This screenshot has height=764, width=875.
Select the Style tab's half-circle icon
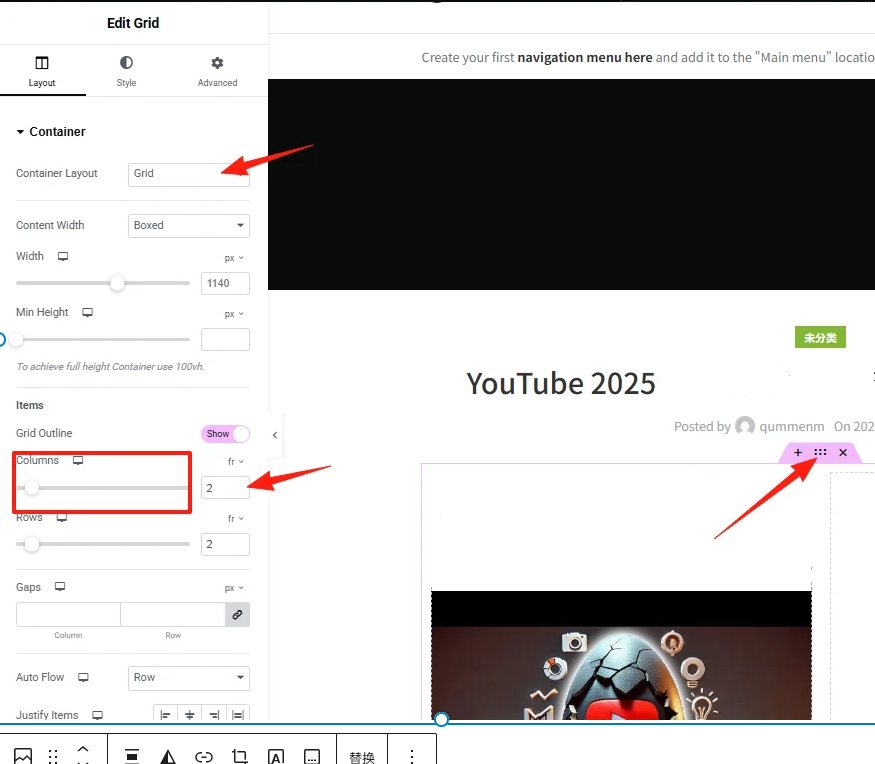(126, 63)
